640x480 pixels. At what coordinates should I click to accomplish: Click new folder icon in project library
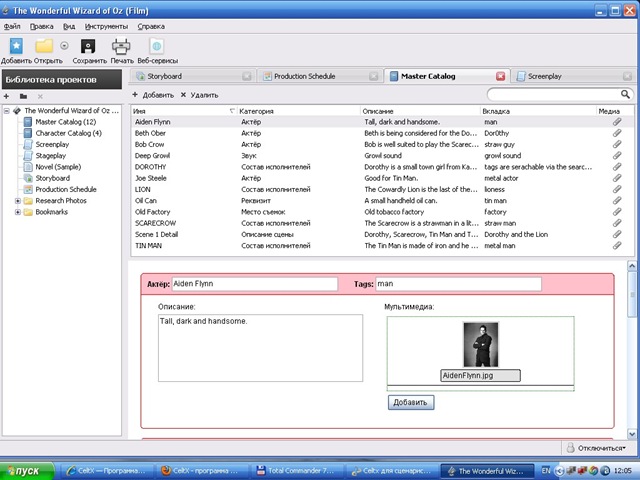pos(23,95)
